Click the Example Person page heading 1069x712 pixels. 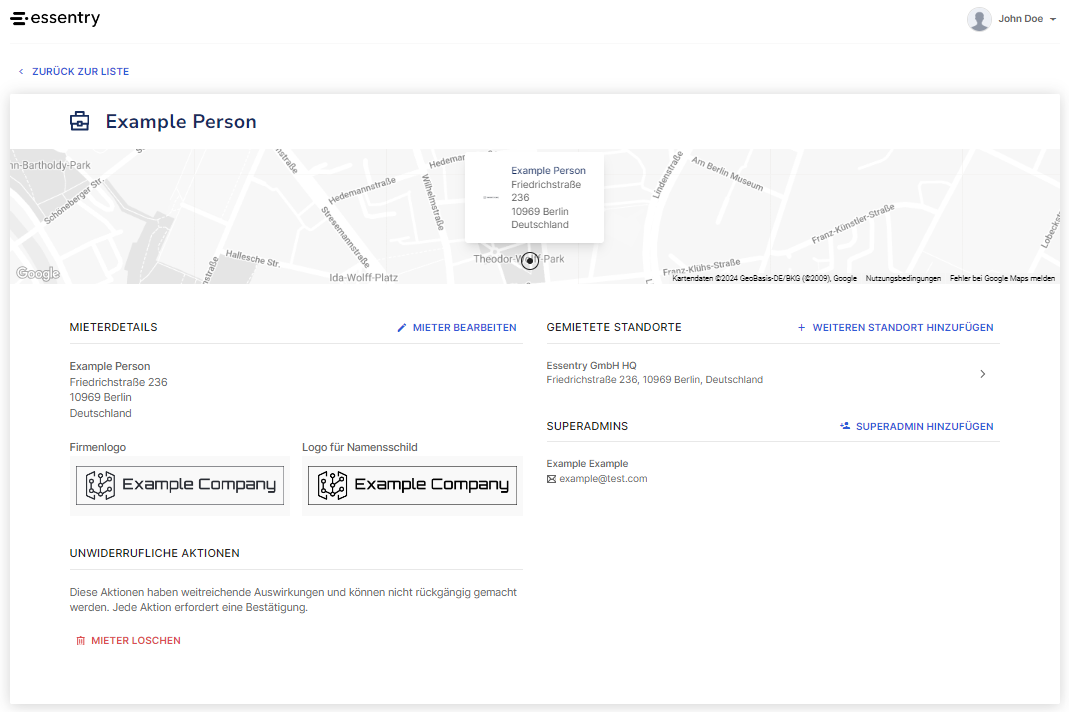point(181,121)
